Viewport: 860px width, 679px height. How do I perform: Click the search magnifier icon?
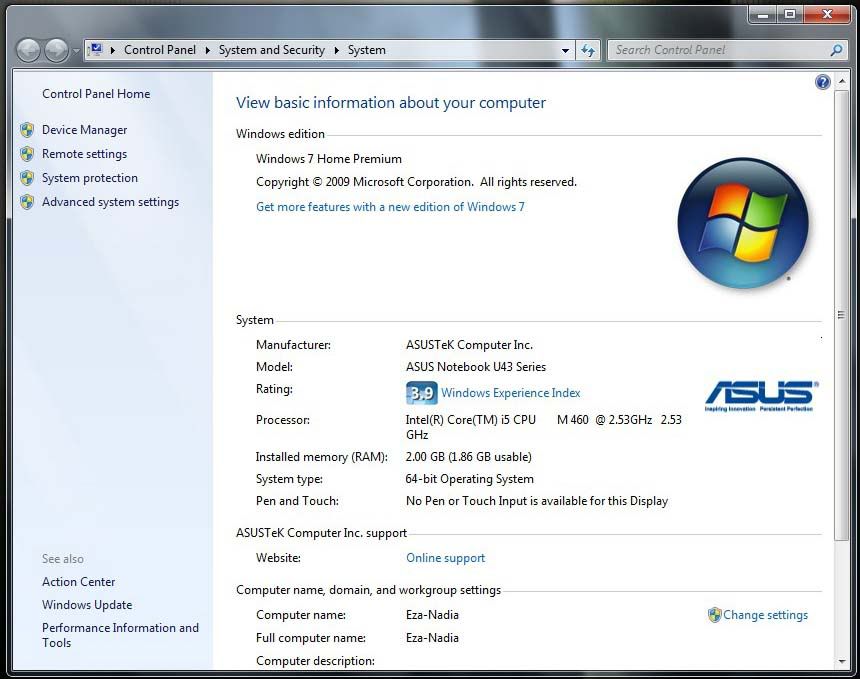click(x=836, y=50)
